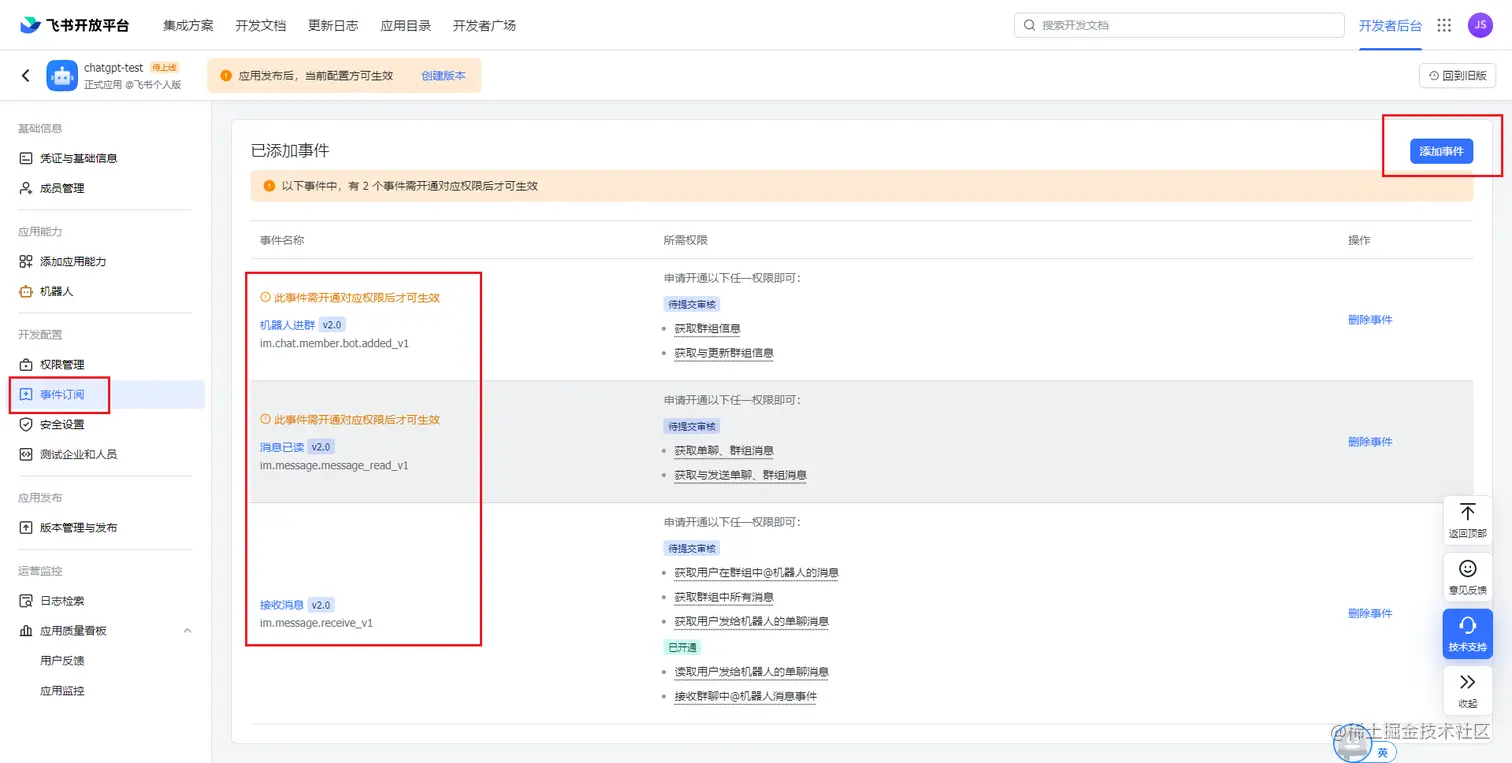Click 获取单聊、群组消息 permission
Viewport: 1512px width, 763px height.
[723, 451]
